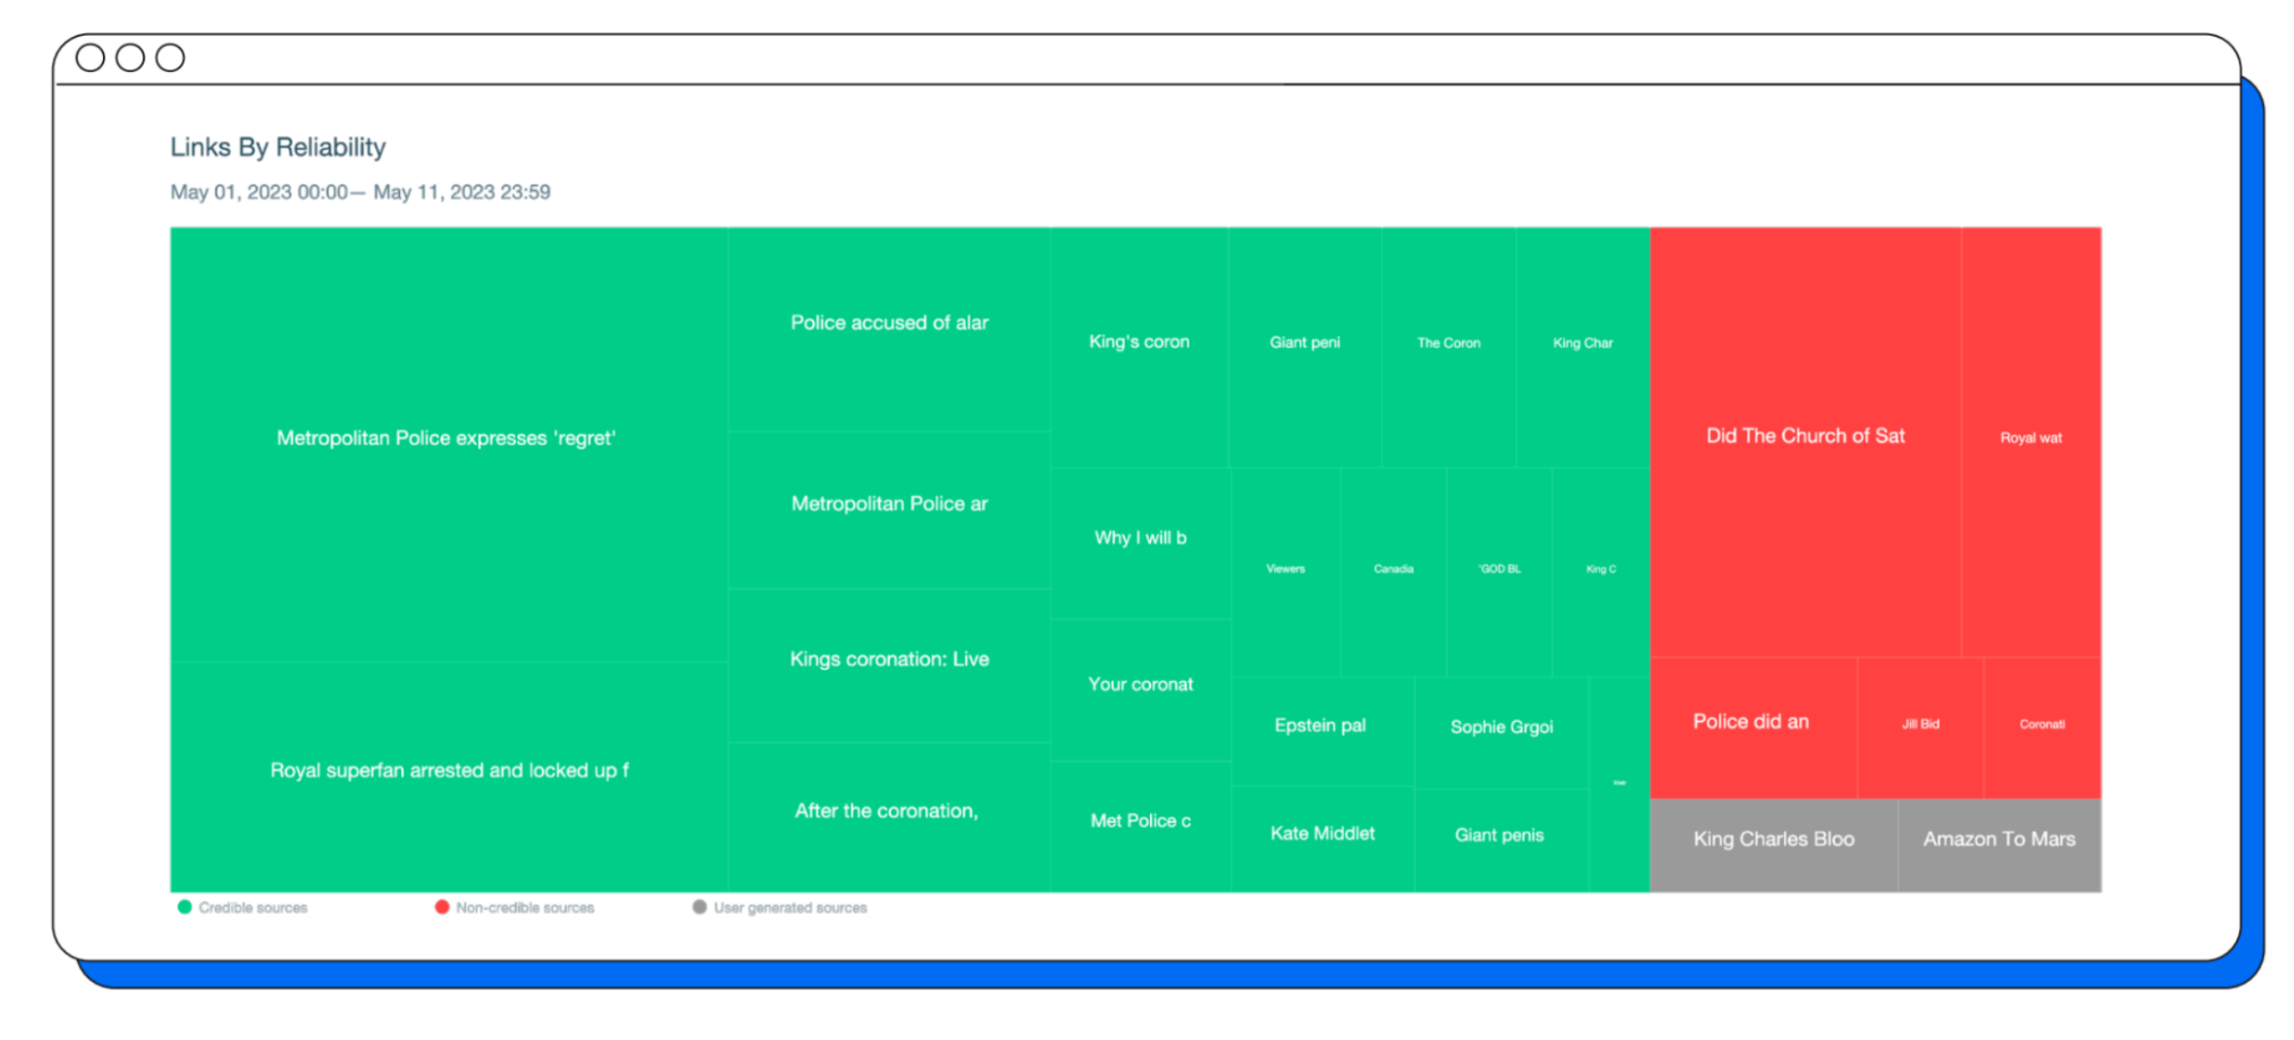Select the 'Royal superfan arrested' treemap tile
The image size is (2294, 1040).
tap(449, 770)
